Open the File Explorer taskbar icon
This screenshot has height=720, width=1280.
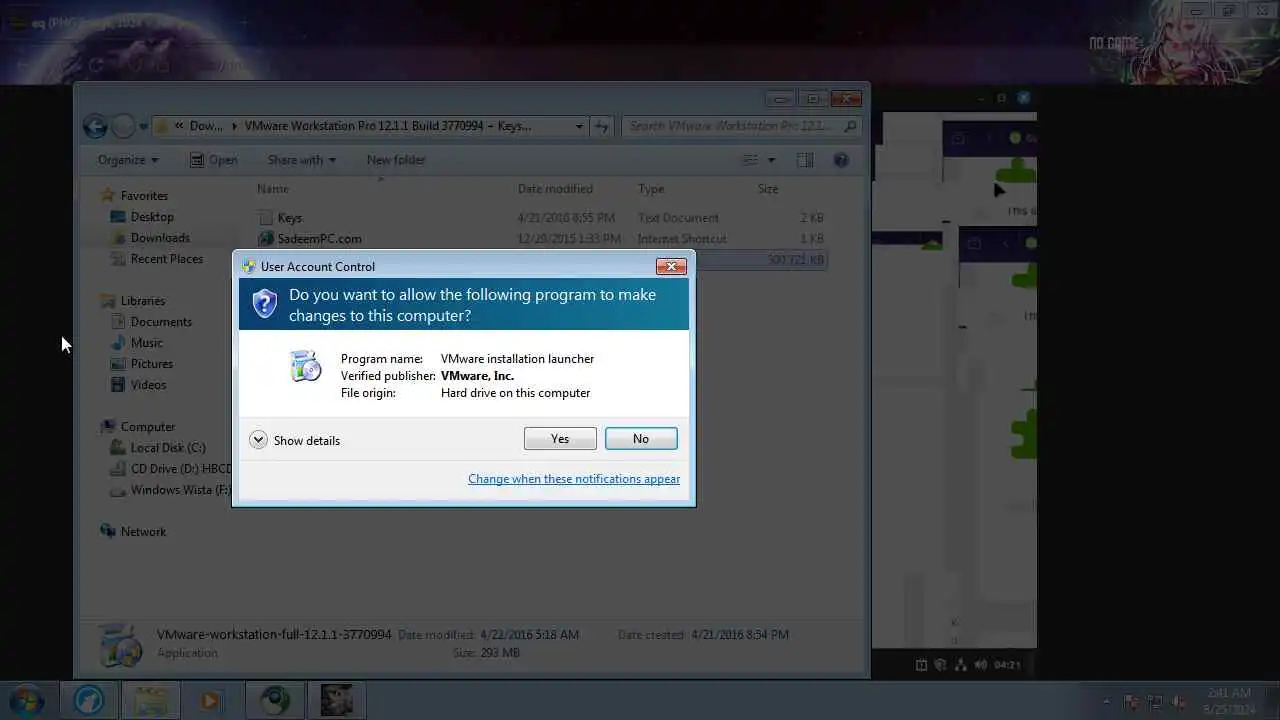[151, 700]
